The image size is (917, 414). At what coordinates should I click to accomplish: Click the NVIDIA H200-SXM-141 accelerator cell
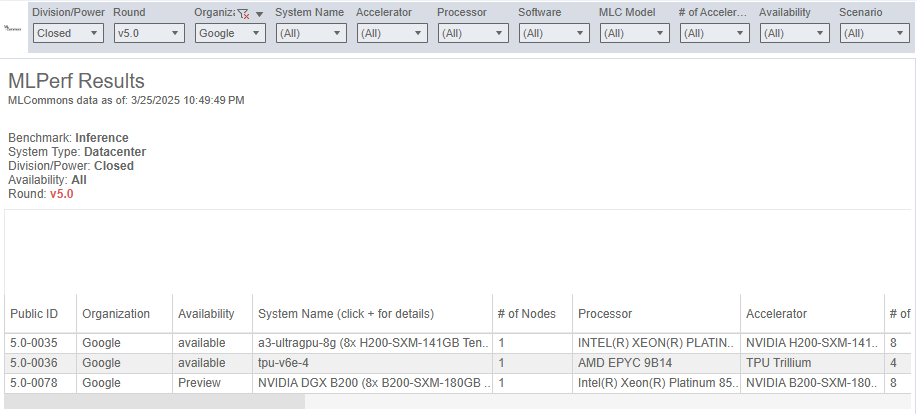[x=812, y=343]
